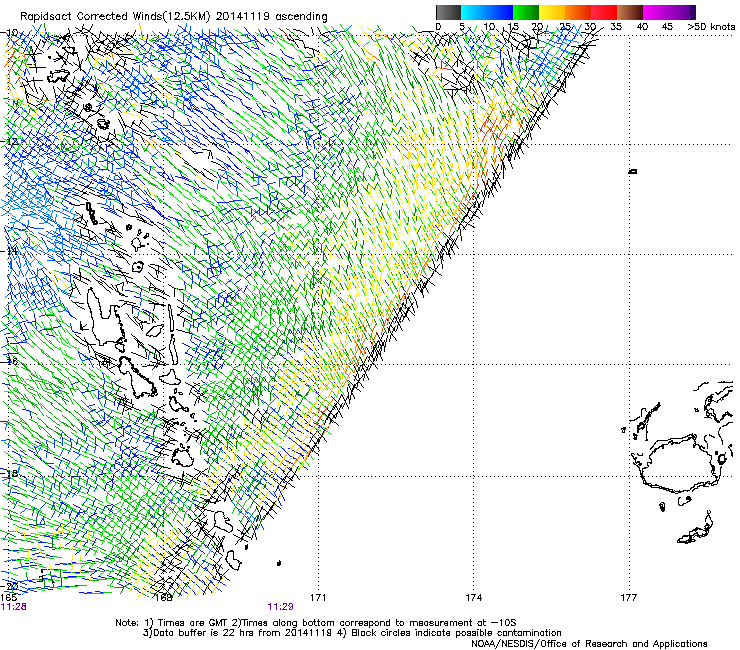The height and width of the screenshot is (650, 740).
Task: Click the '-14' latitude axis label
Action: 9,251
